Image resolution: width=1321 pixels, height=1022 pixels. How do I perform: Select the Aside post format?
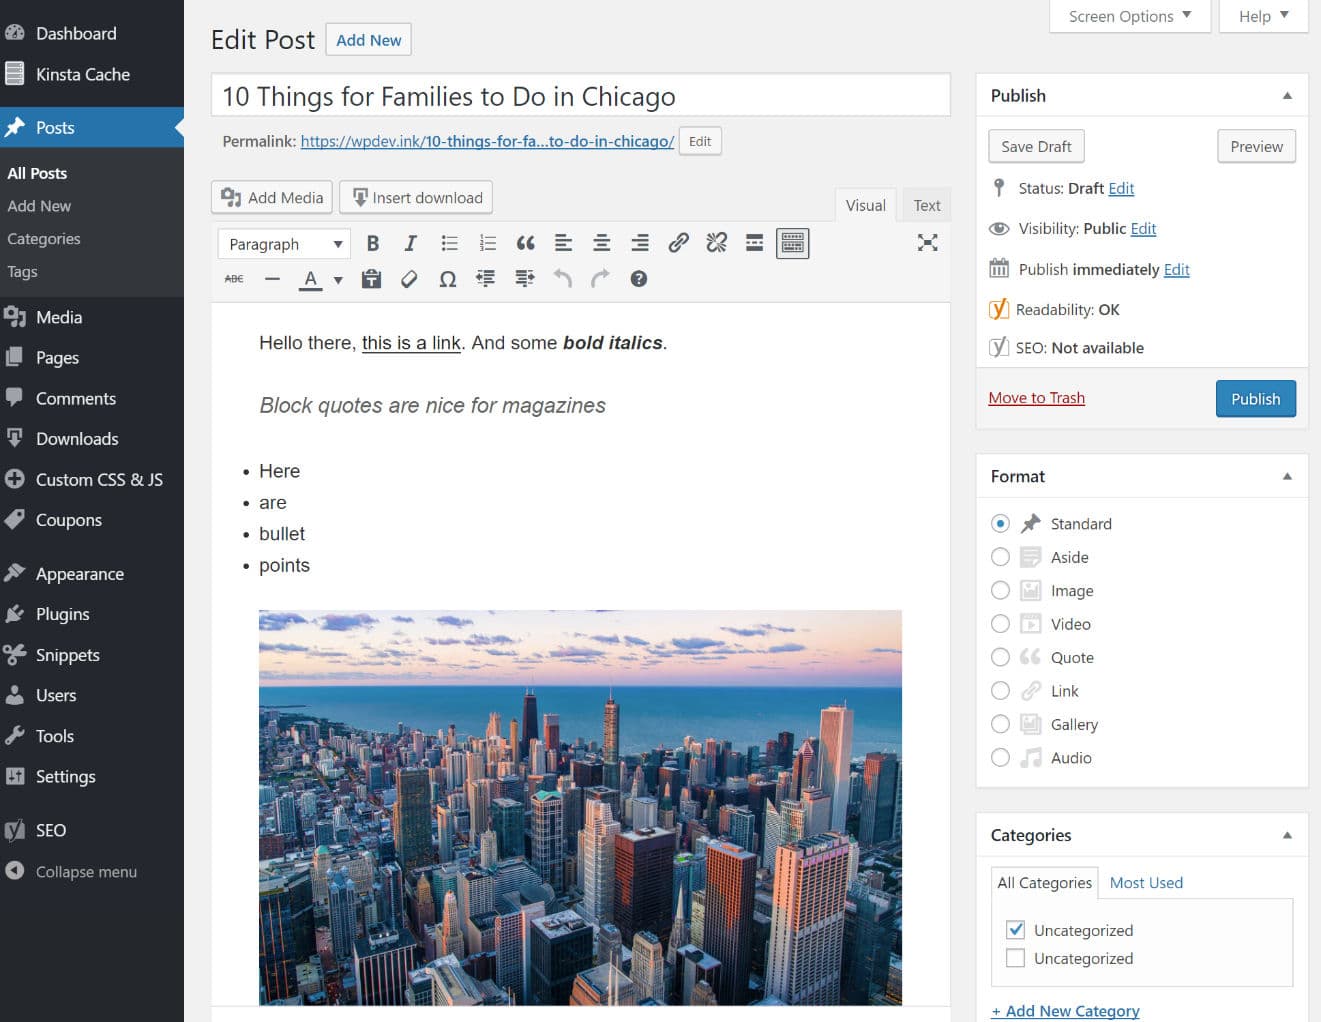tap(1000, 557)
